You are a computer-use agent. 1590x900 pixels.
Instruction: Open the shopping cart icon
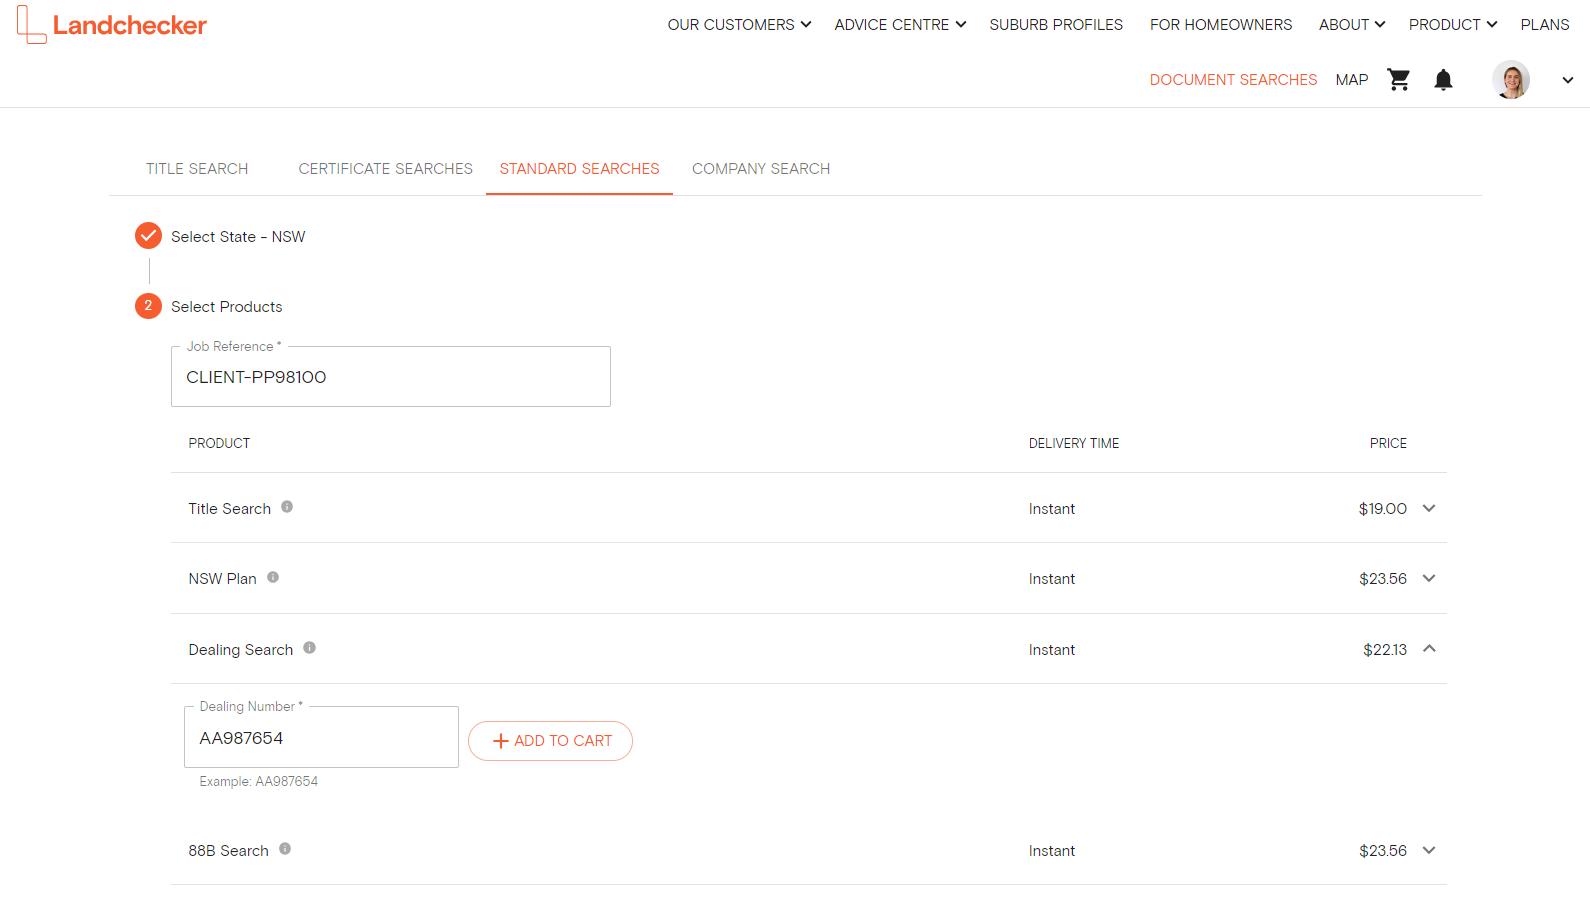point(1398,79)
